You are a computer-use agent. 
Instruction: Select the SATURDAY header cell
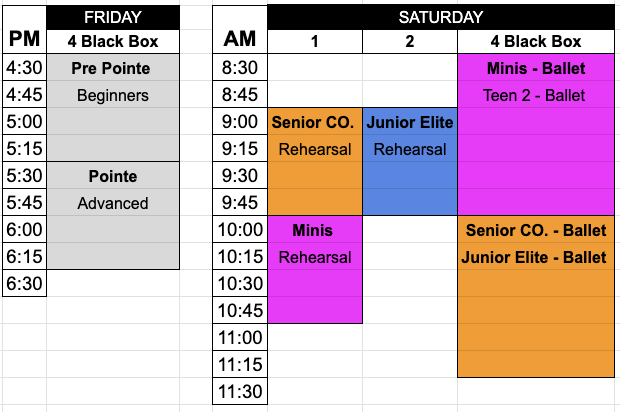441,17
